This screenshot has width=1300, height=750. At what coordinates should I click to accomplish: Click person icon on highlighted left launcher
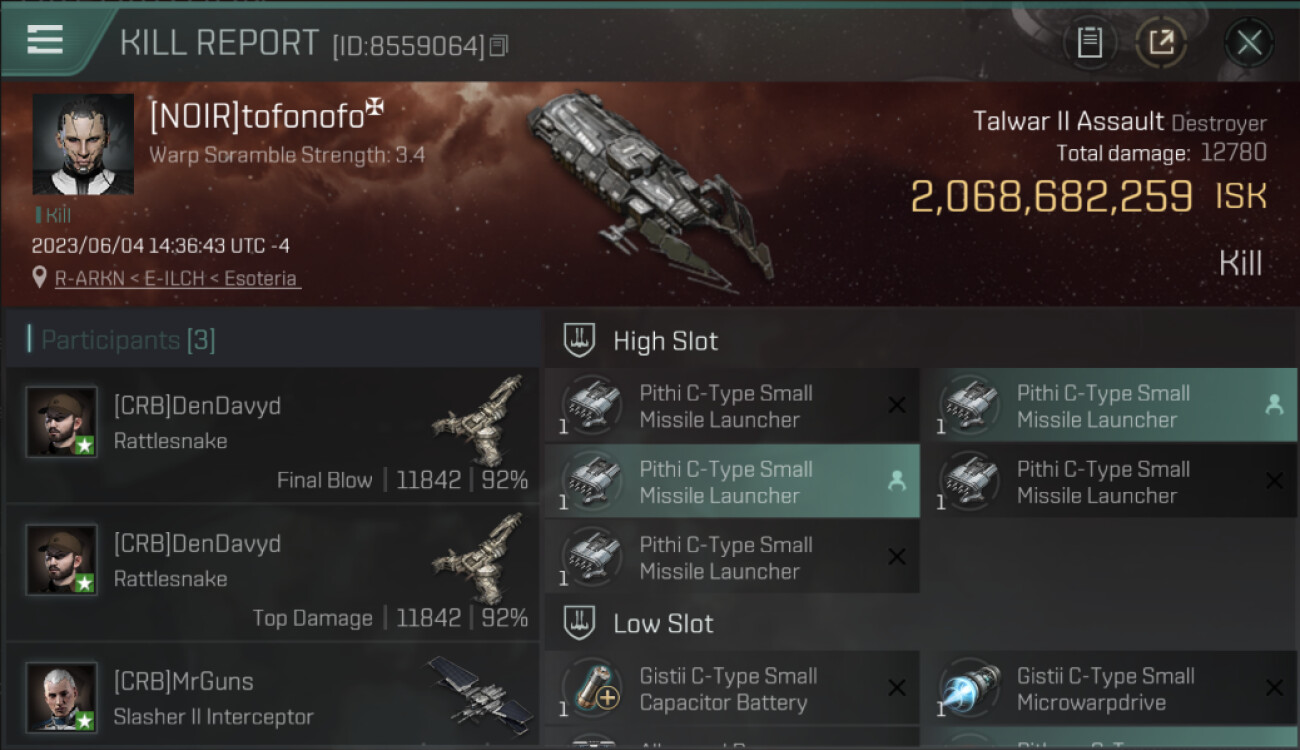(x=897, y=481)
